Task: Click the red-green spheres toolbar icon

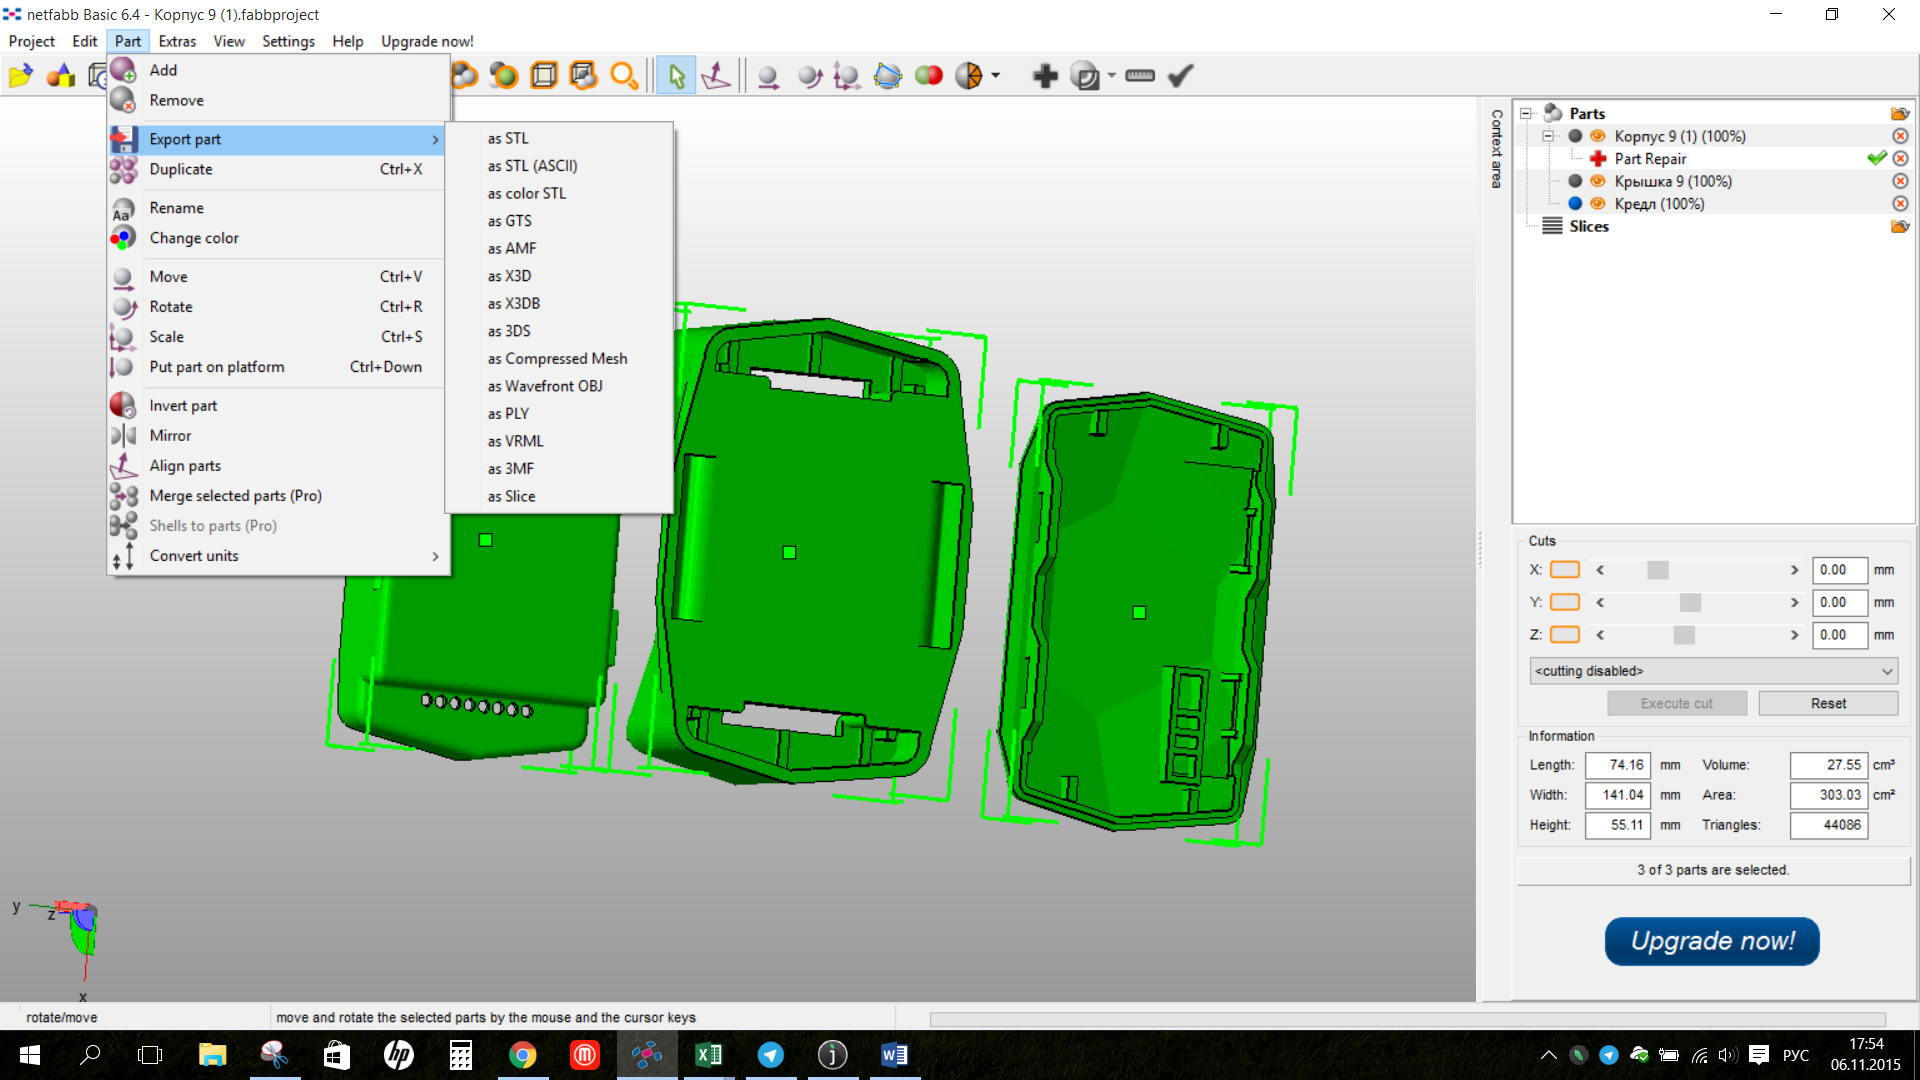Action: point(928,75)
